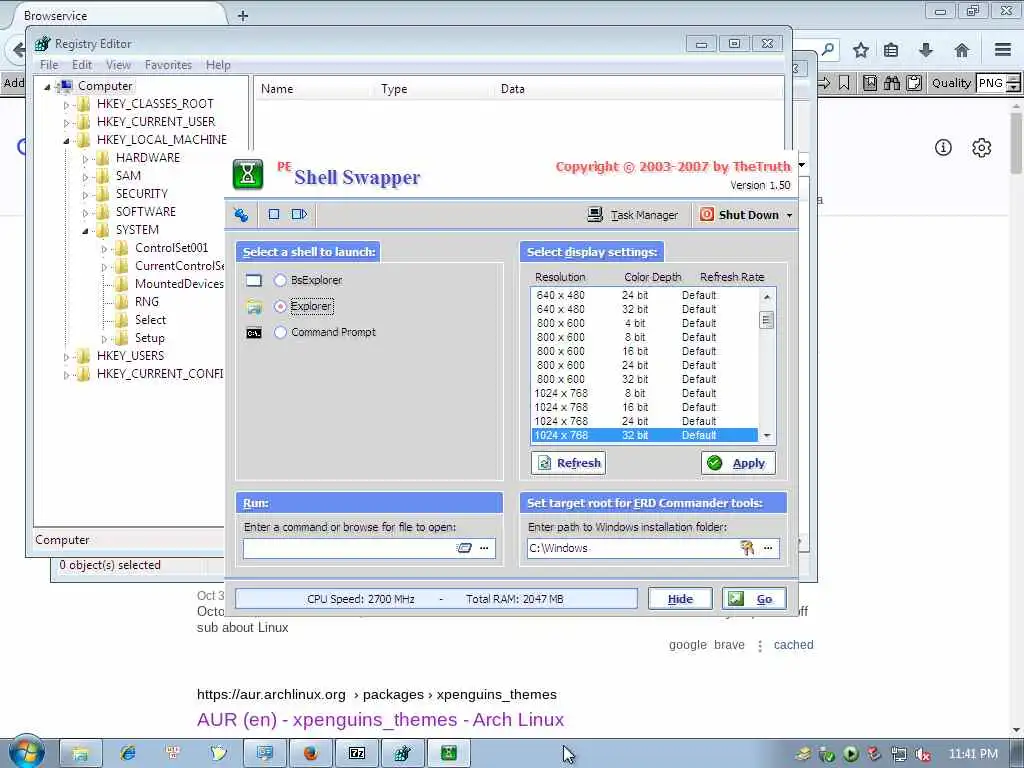This screenshot has height=768, width=1024.
Task: Click the settings gear icon on the web page
Action: pyautogui.click(x=982, y=148)
